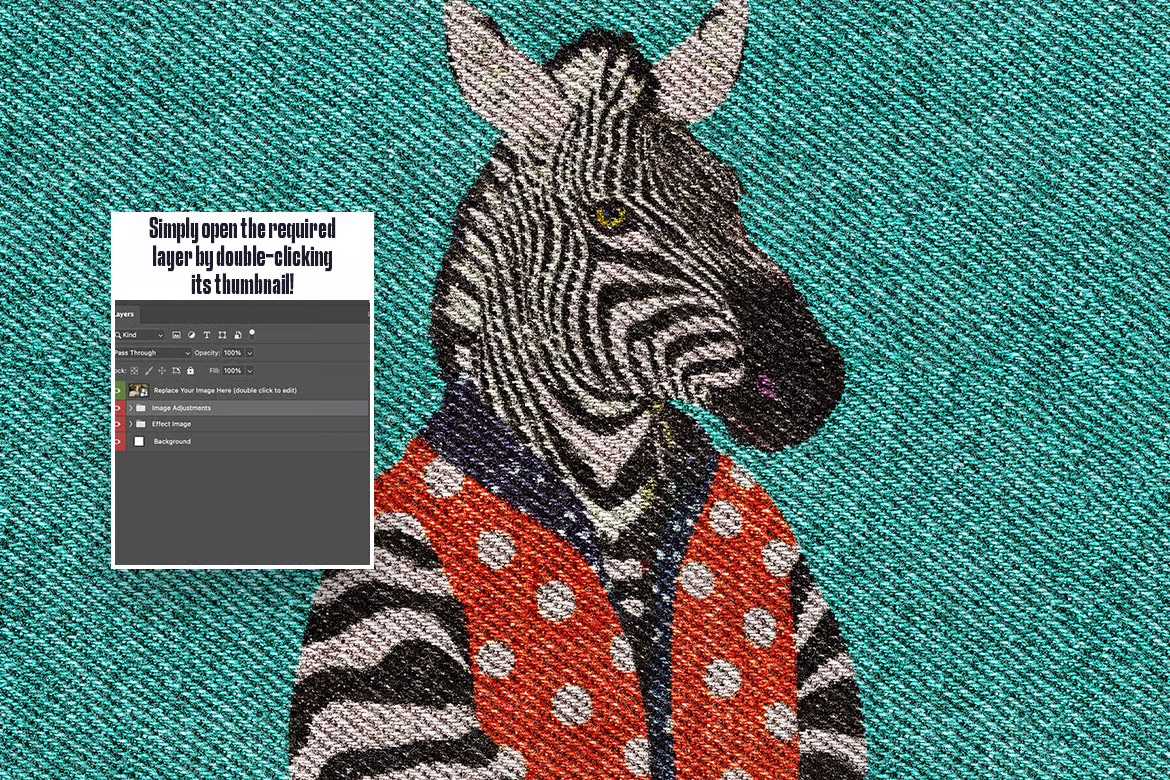This screenshot has height=780, width=1170.
Task: Expand the Effect Image group
Action: tap(130, 424)
